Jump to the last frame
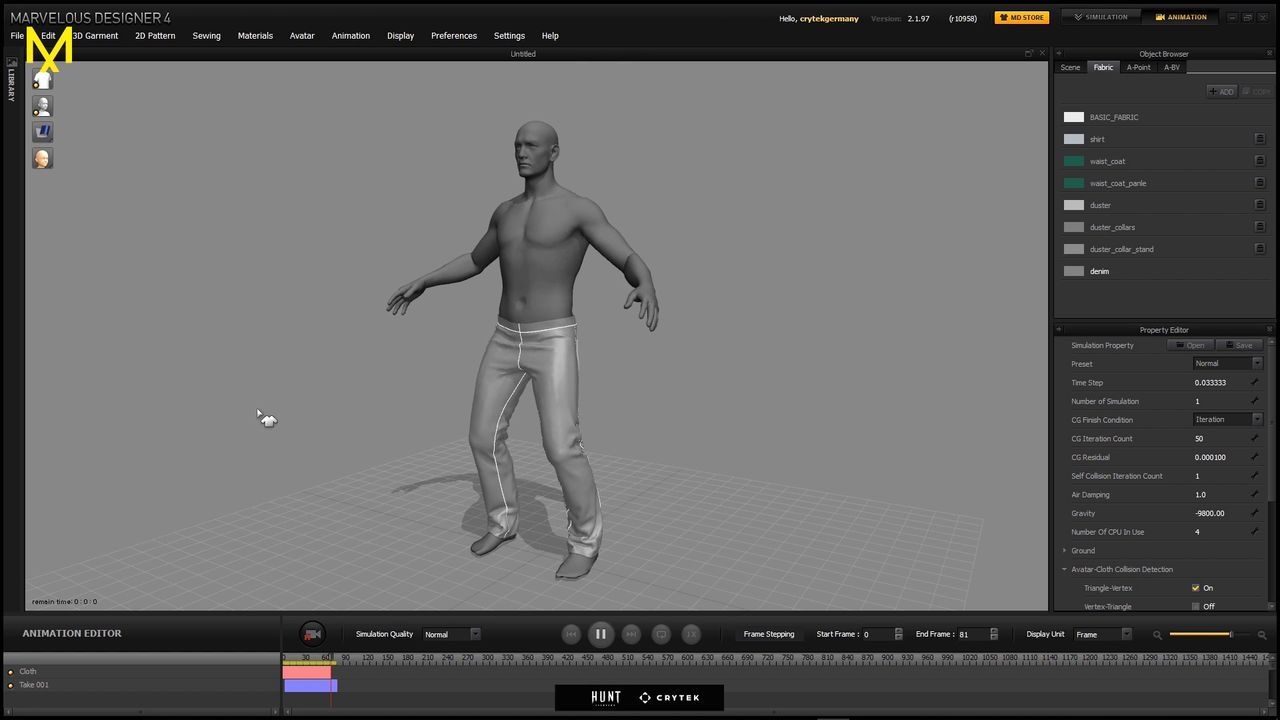Screen dimensions: 1280x720 pos(631,634)
